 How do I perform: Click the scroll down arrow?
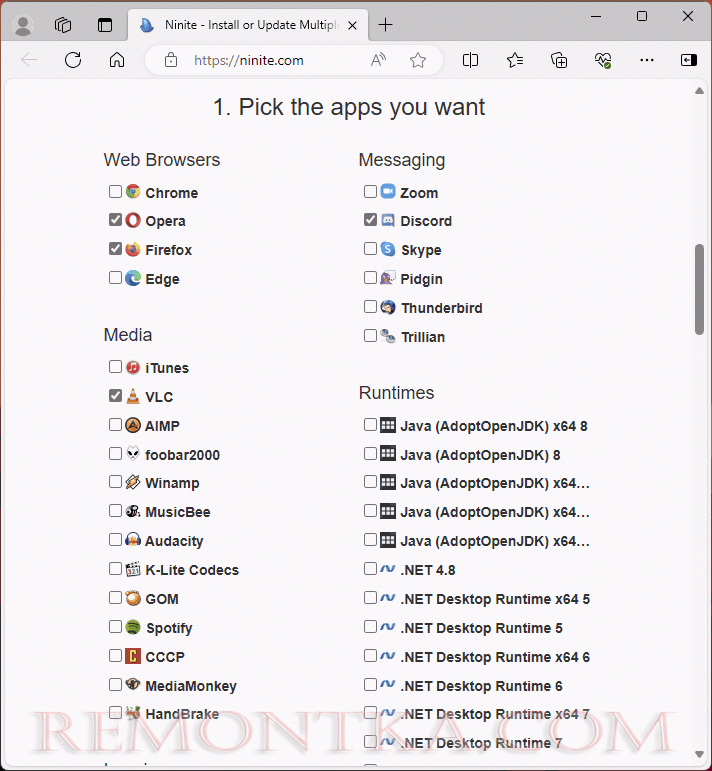coord(699,754)
